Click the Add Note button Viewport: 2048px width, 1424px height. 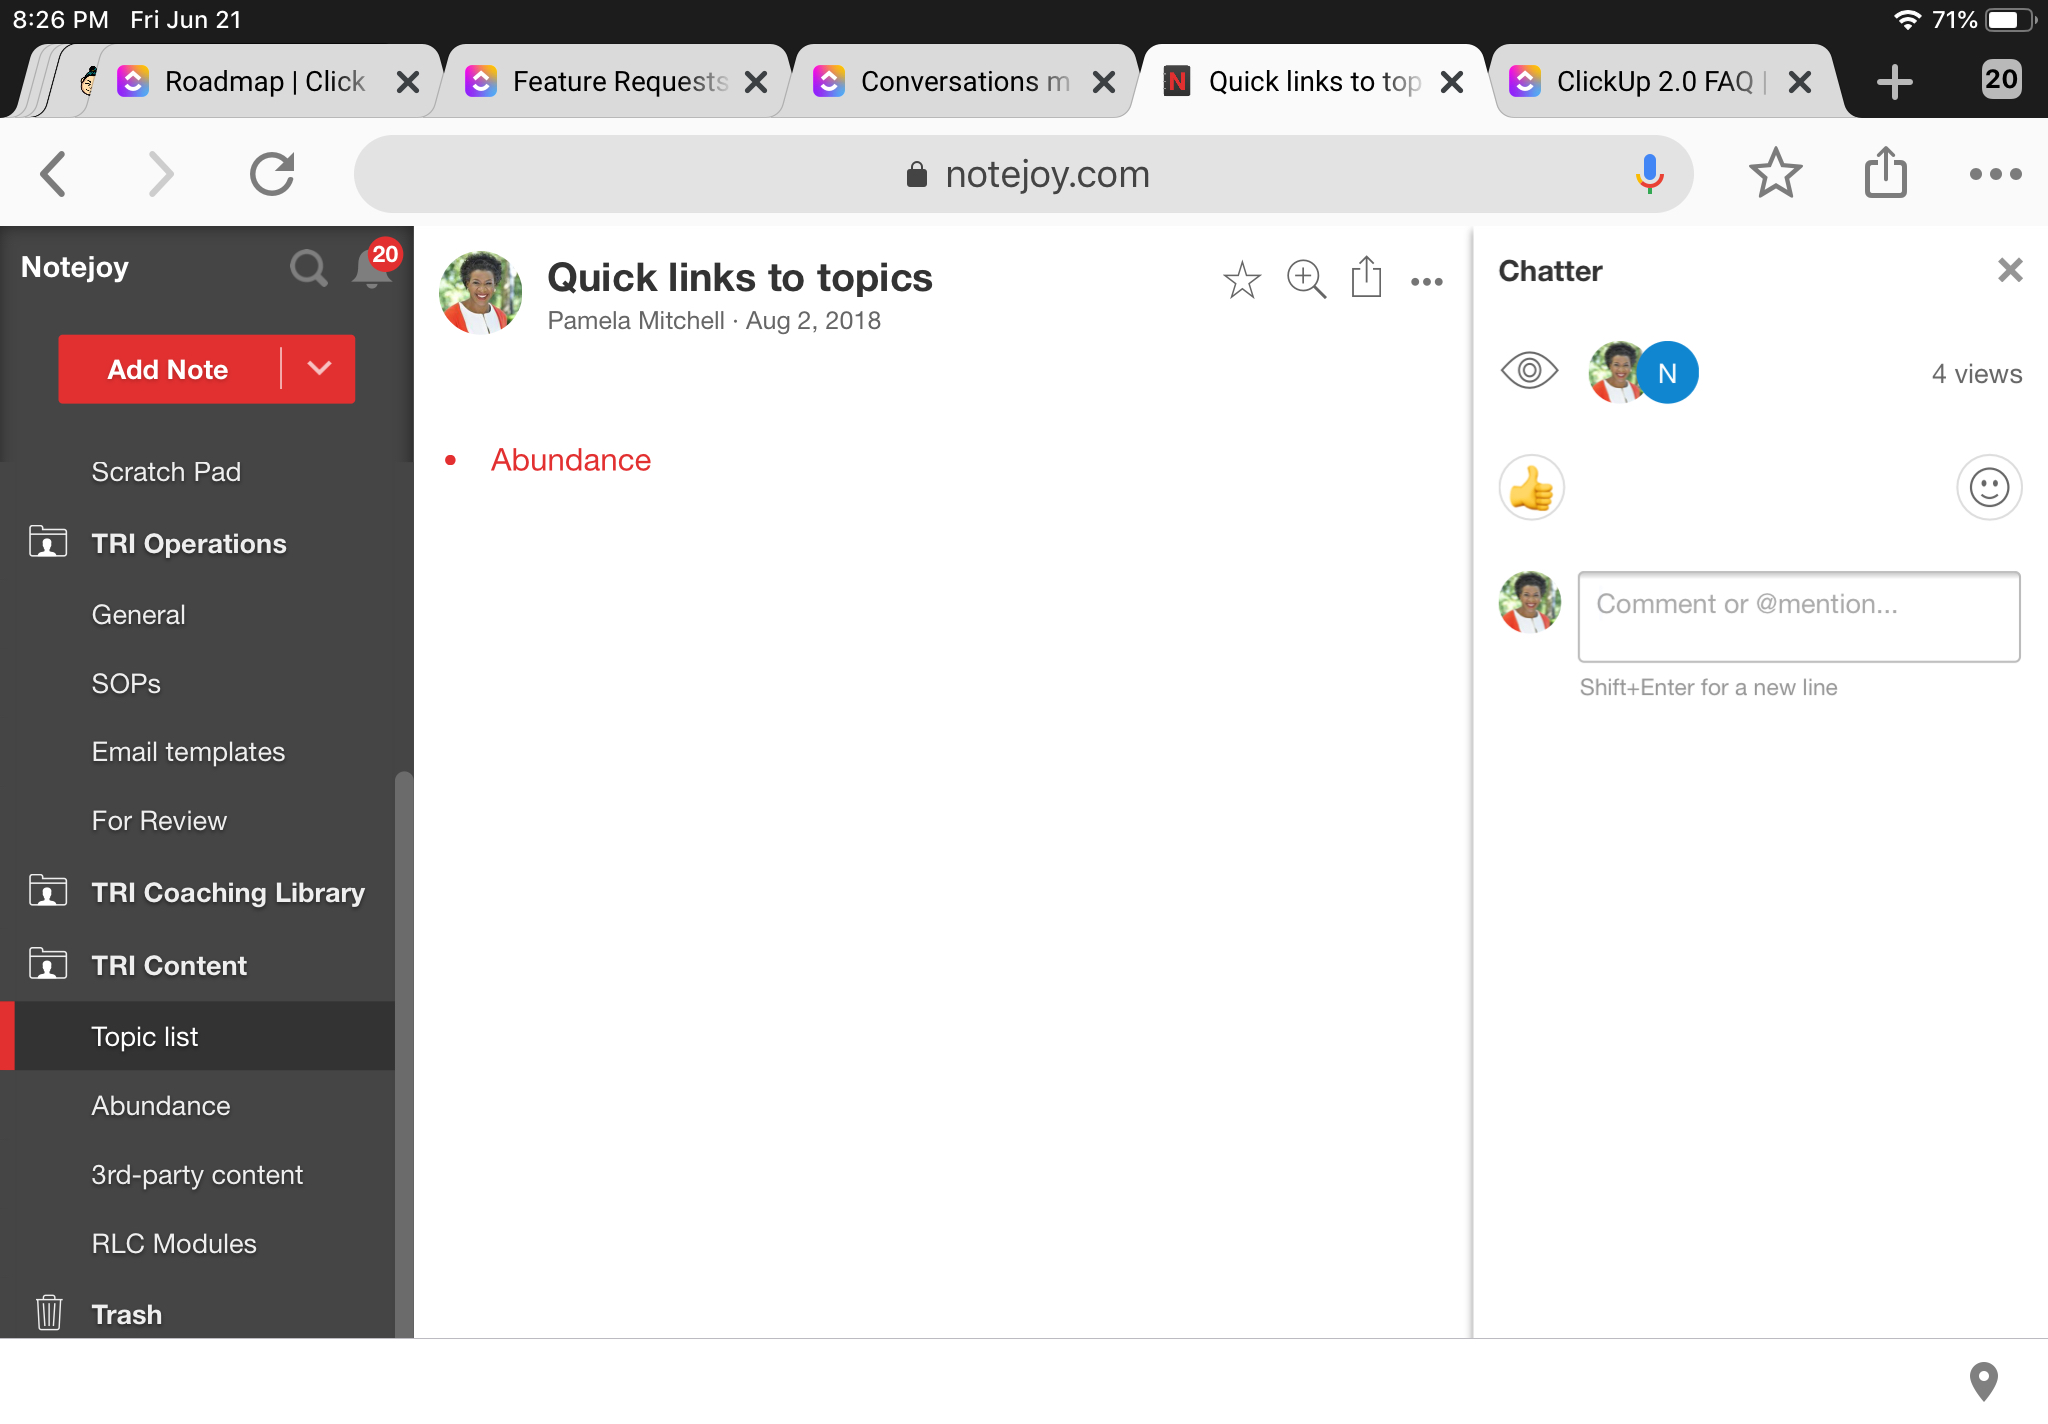pyautogui.click(x=168, y=369)
